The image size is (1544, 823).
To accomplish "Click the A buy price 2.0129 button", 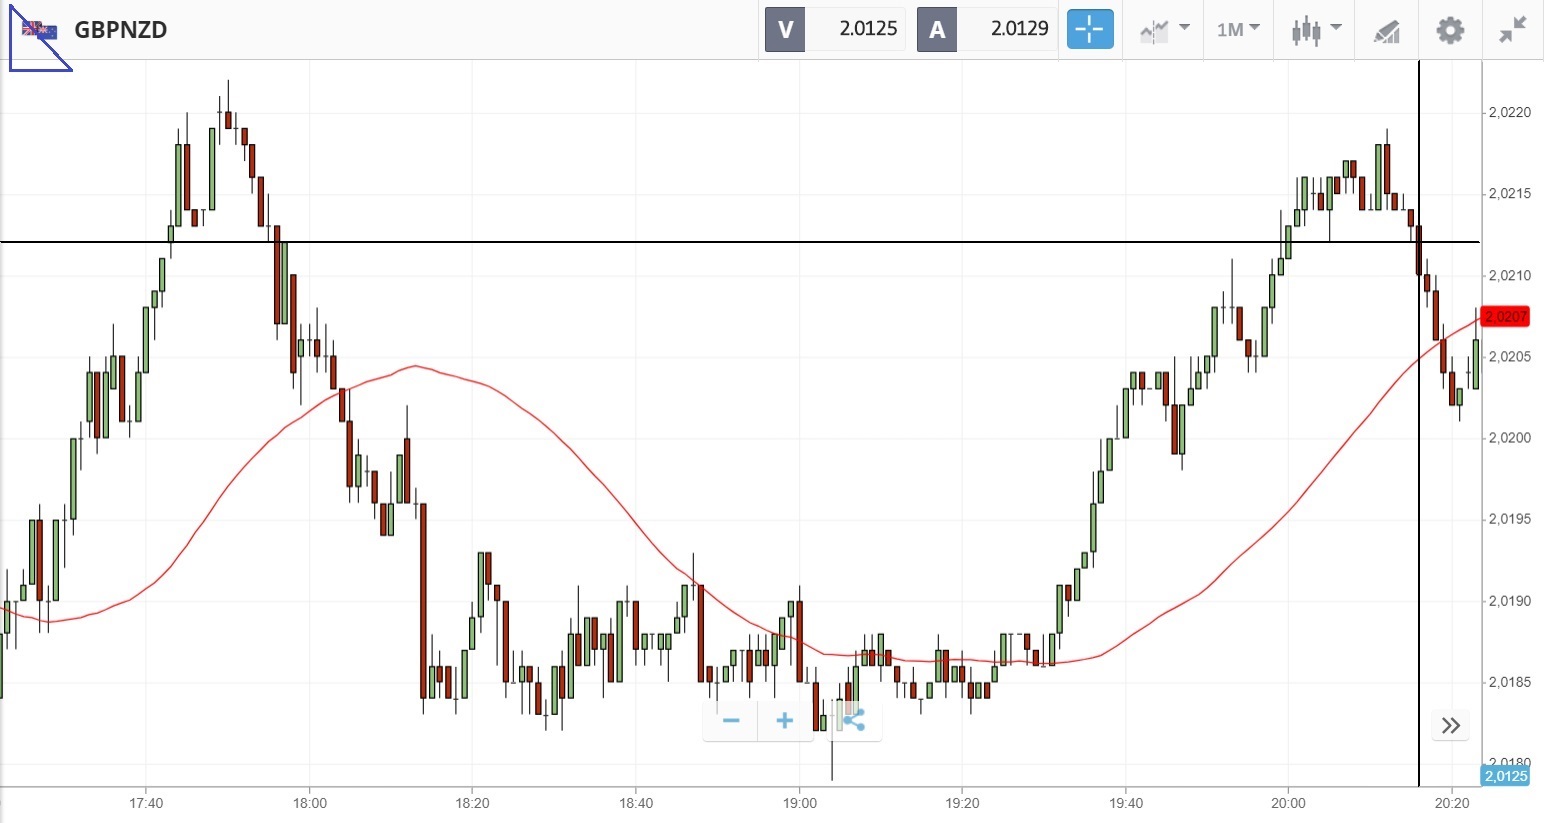I will (x=986, y=29).
